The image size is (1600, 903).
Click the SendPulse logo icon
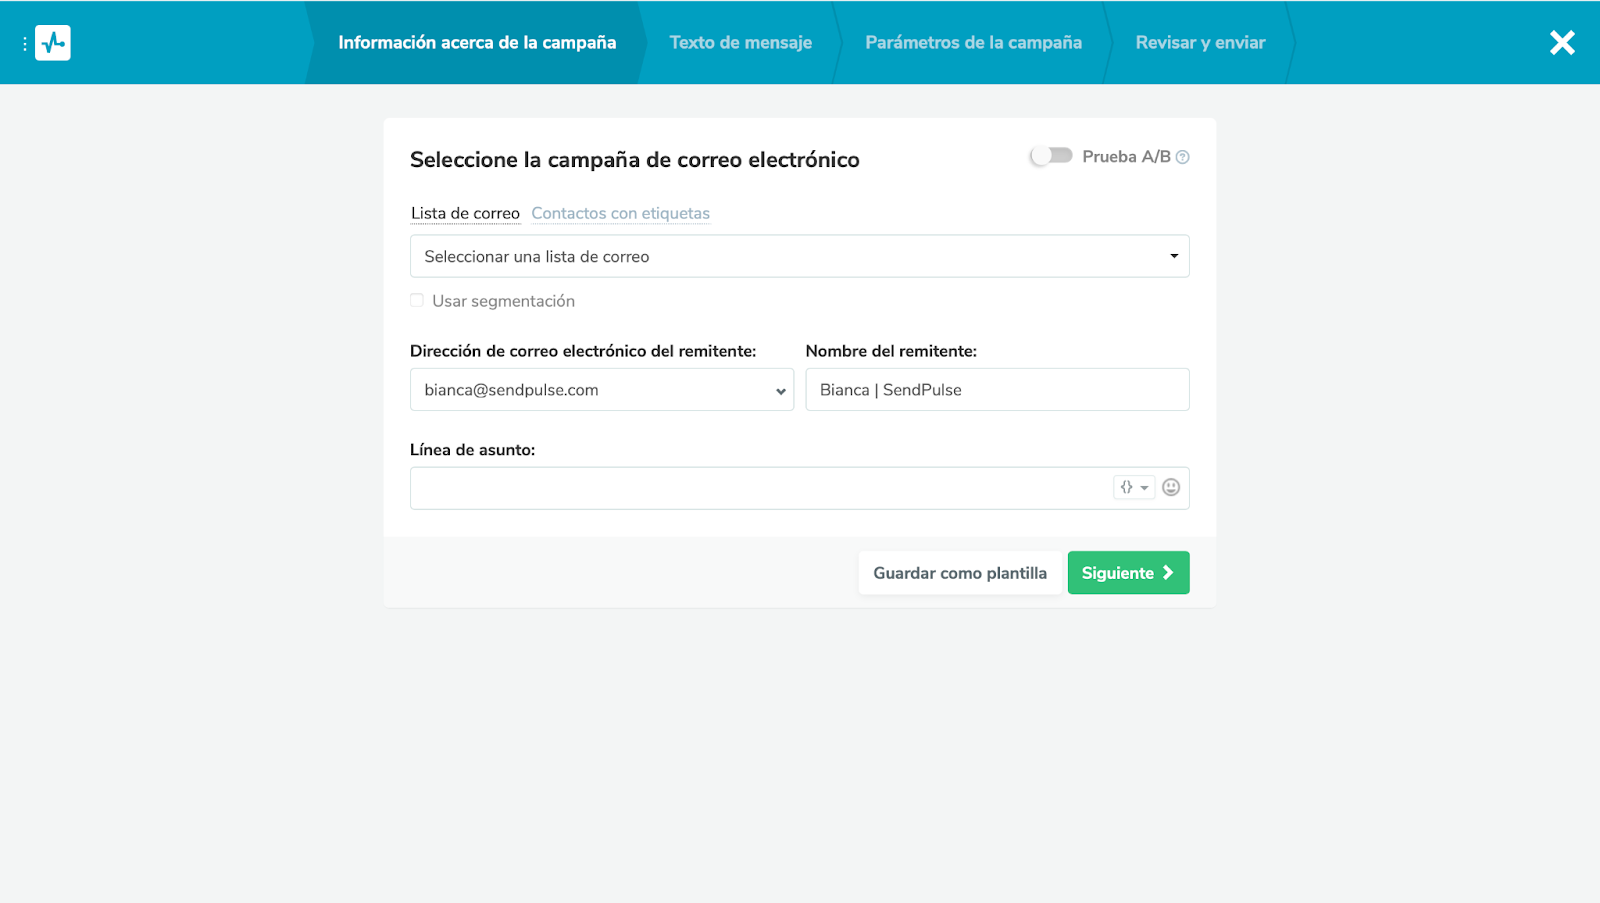(53, 43)
